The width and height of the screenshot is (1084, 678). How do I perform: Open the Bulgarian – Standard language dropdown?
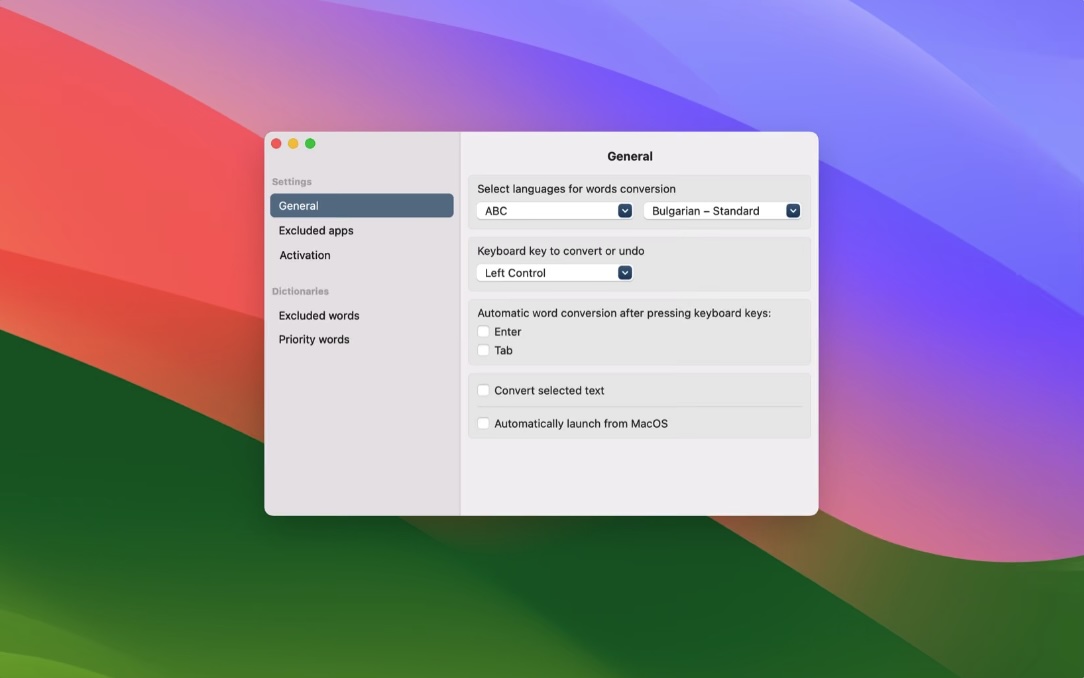tap(722, 211)
